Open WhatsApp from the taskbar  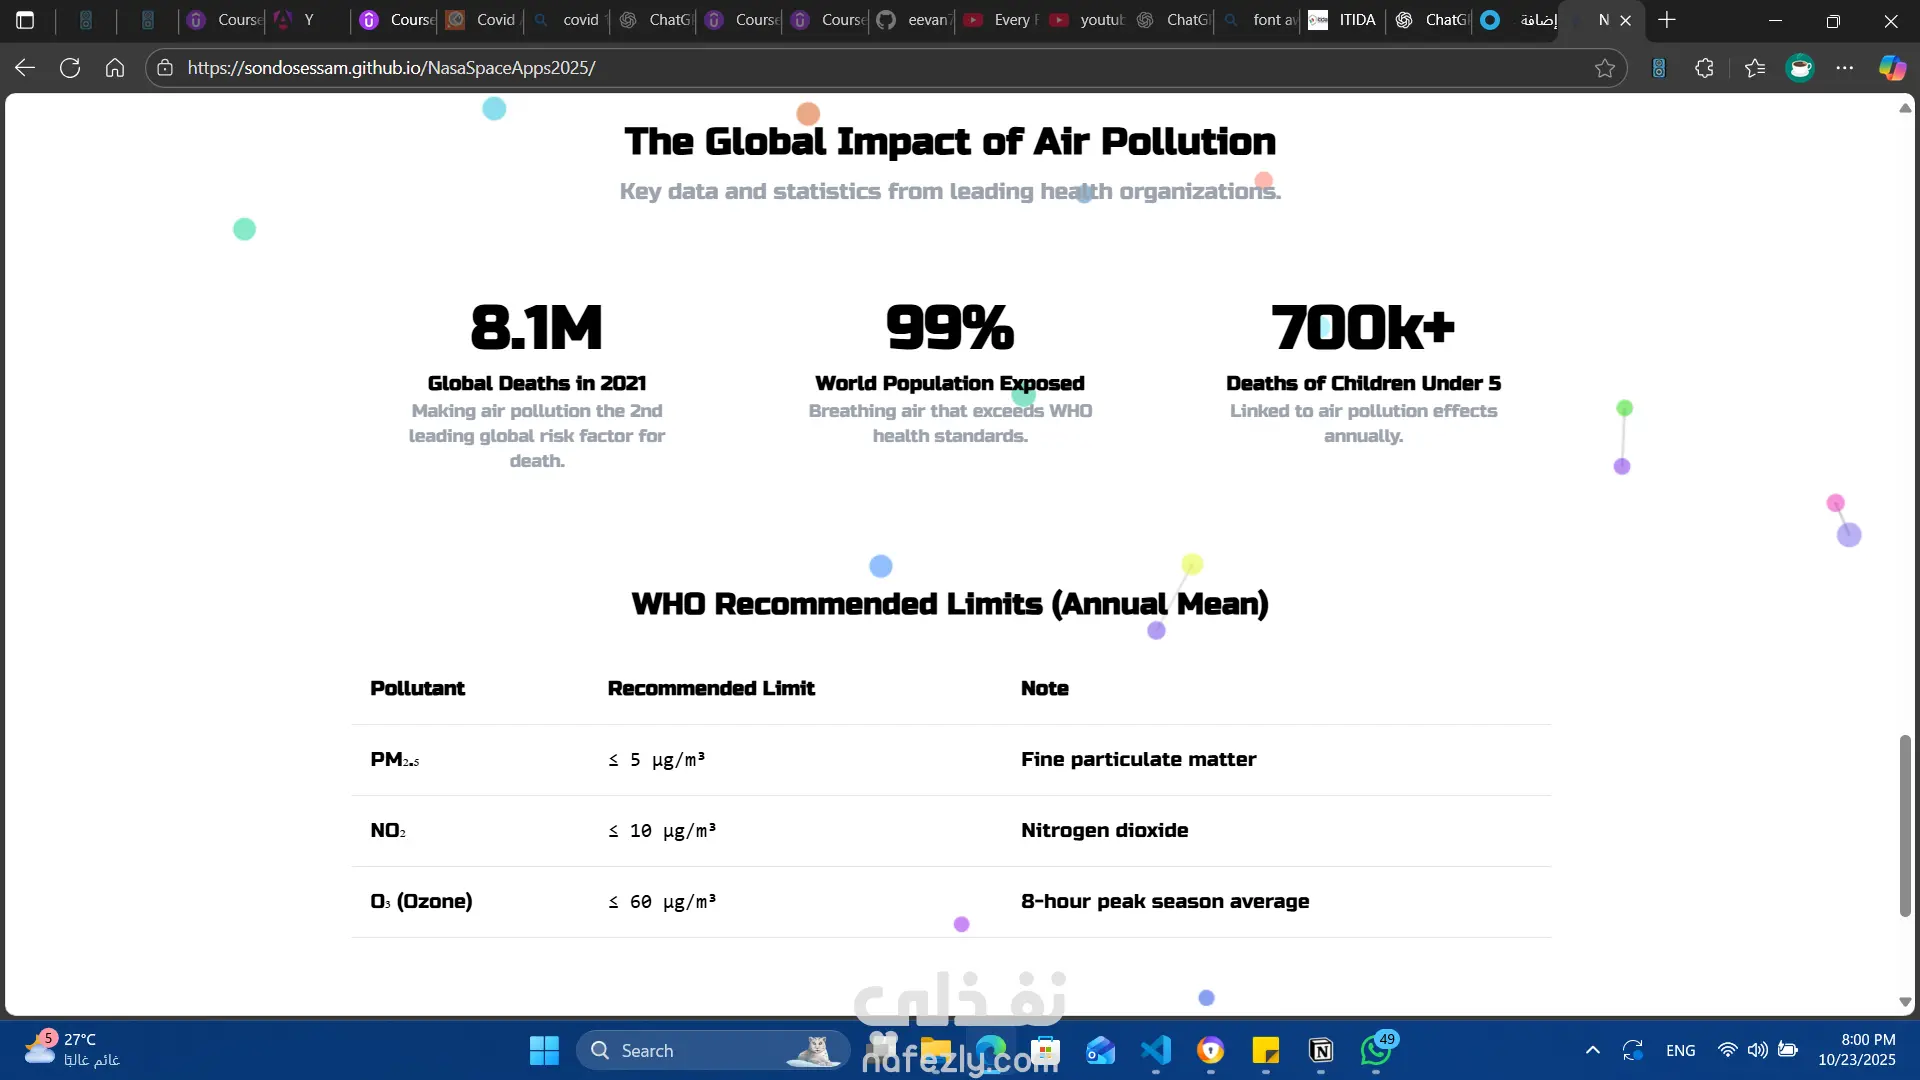1376,1050
